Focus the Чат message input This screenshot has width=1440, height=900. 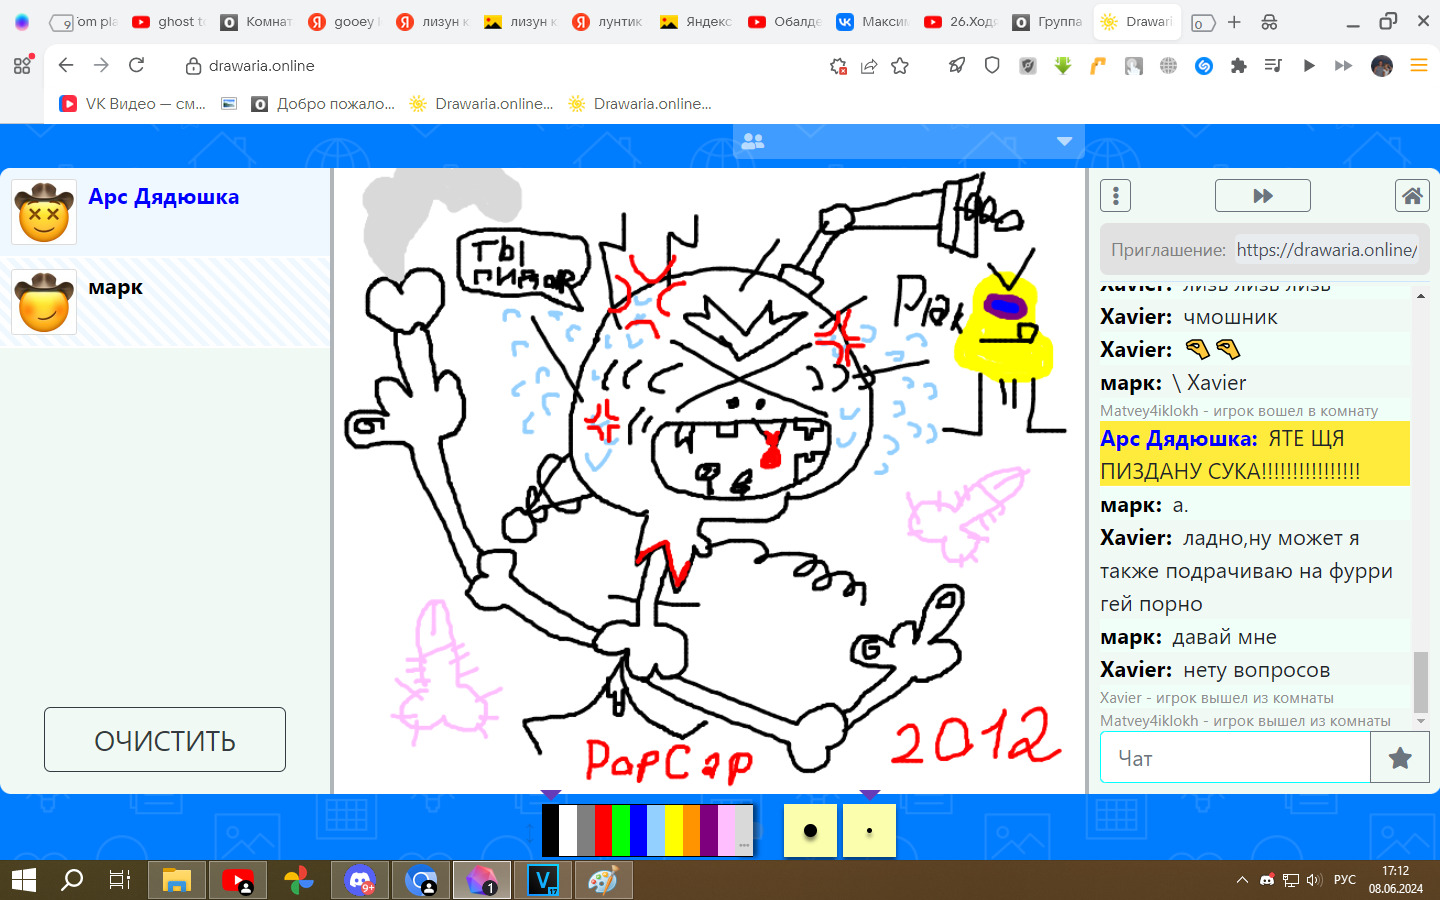click(1236, 758)
